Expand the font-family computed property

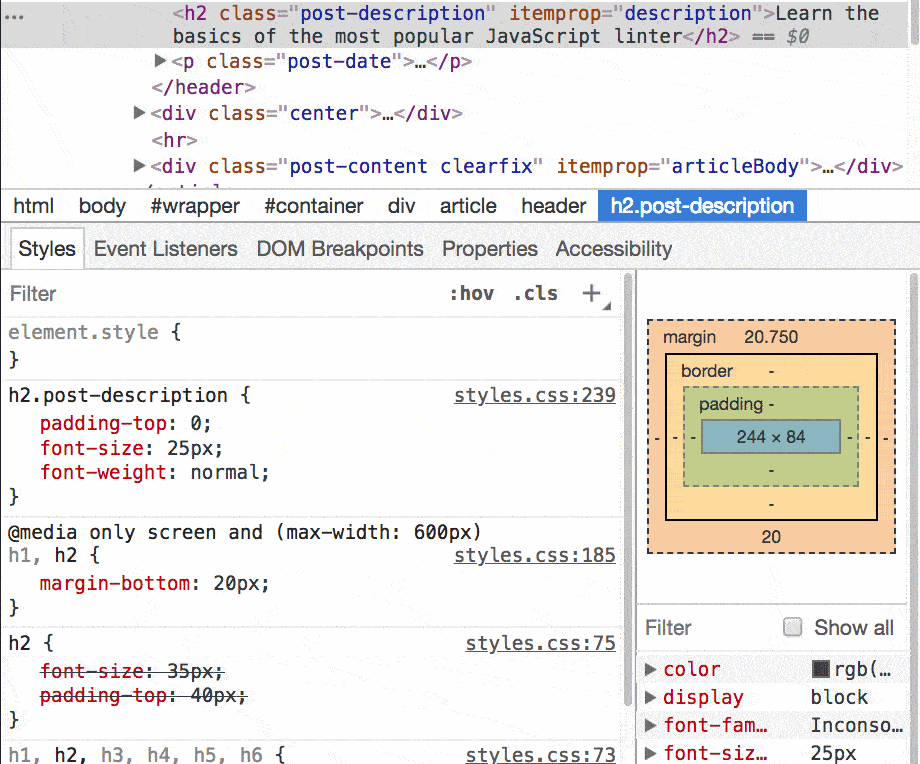[653, 725]
